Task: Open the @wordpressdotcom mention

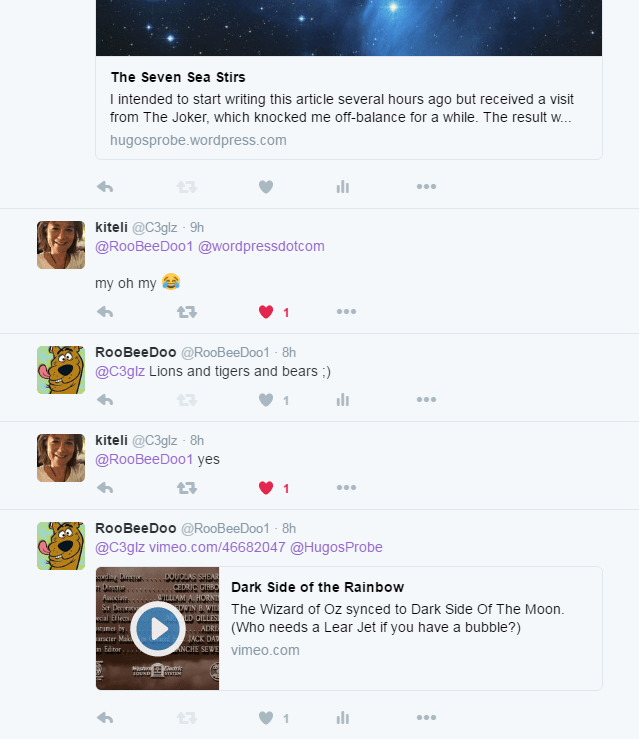Action: (x=261, y=246)
